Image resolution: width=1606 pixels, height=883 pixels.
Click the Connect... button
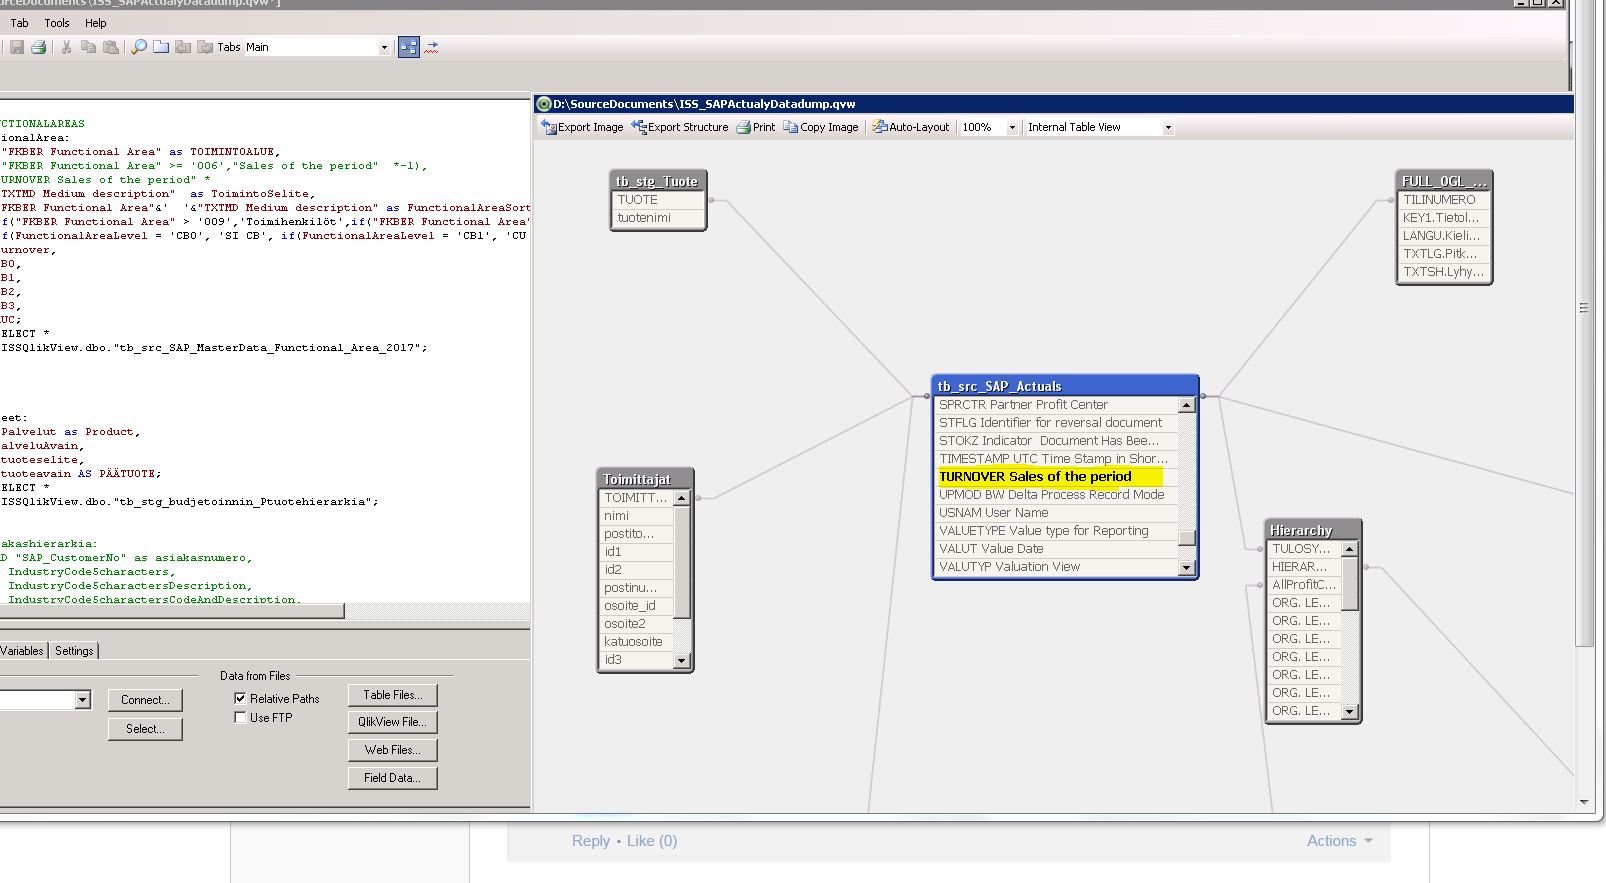click(x=145, y=700)
